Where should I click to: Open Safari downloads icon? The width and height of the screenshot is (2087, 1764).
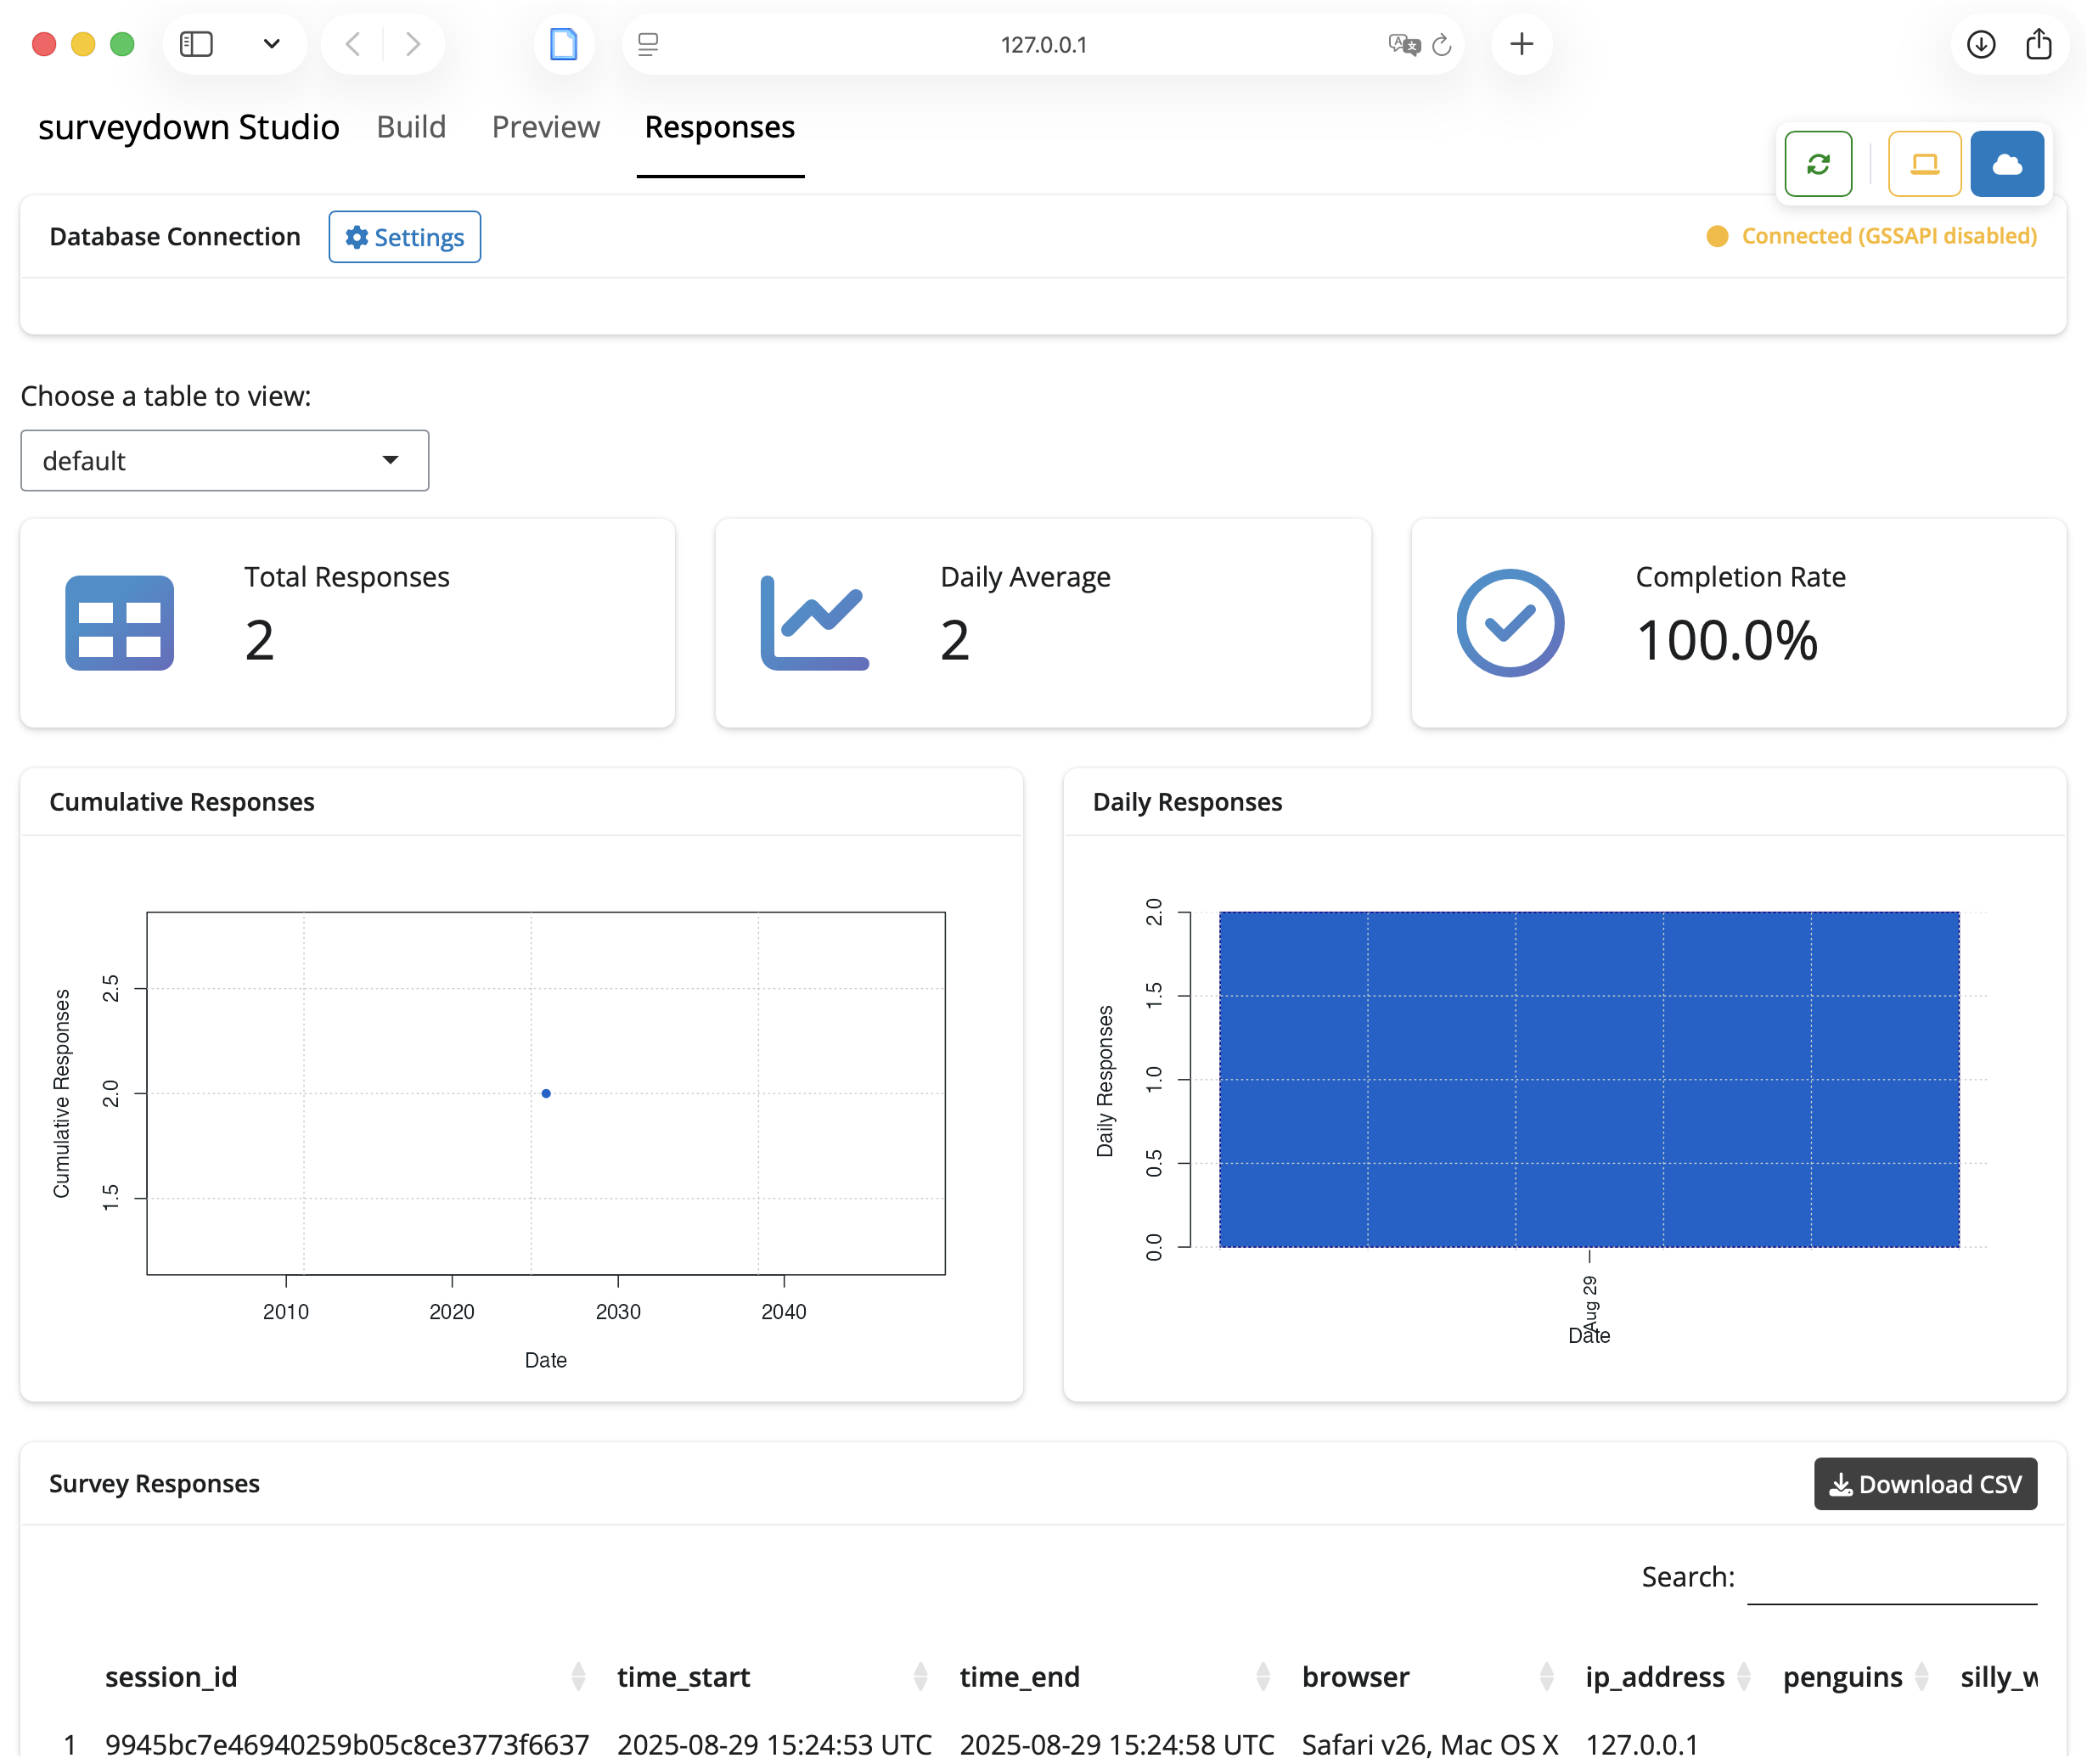[x=1980, y=44]
